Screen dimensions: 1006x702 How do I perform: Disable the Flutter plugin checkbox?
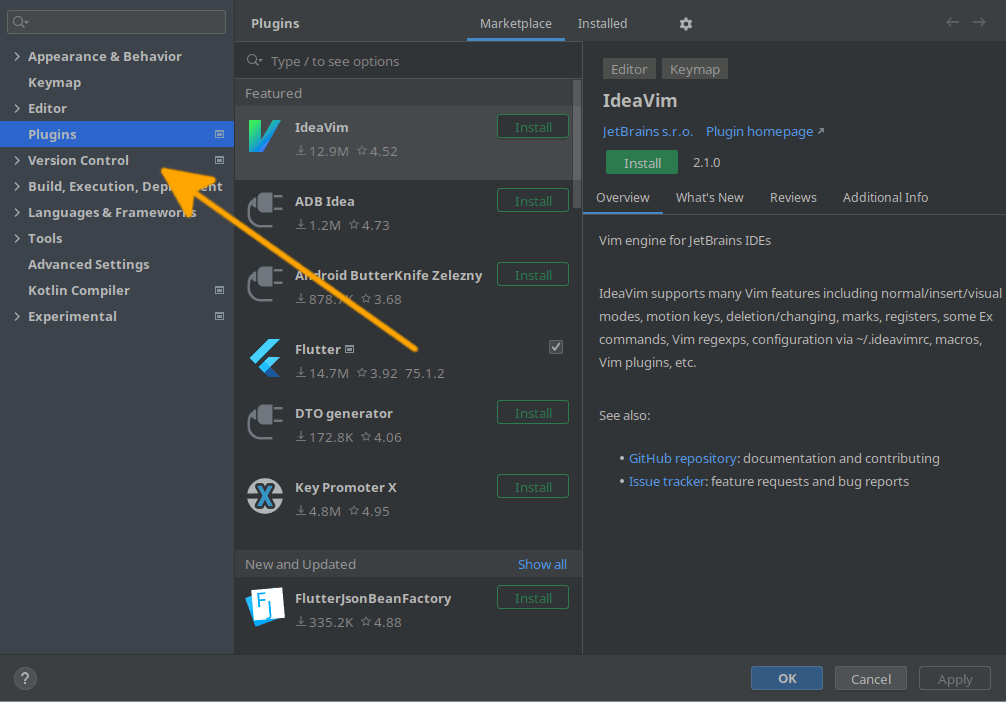click(x=556, y=347)
